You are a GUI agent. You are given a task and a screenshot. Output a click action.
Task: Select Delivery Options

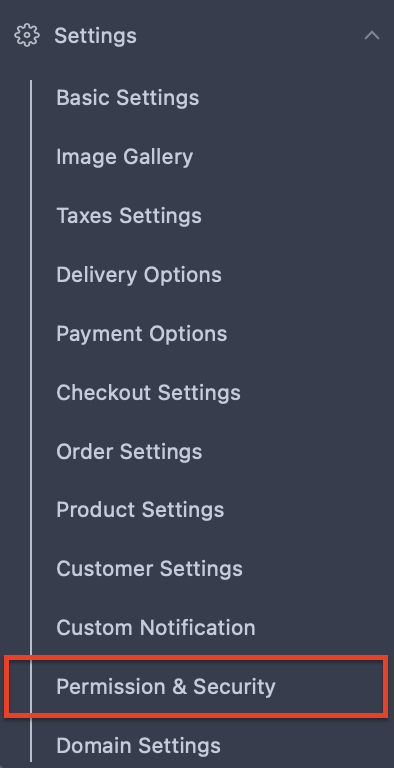(139, 275)
